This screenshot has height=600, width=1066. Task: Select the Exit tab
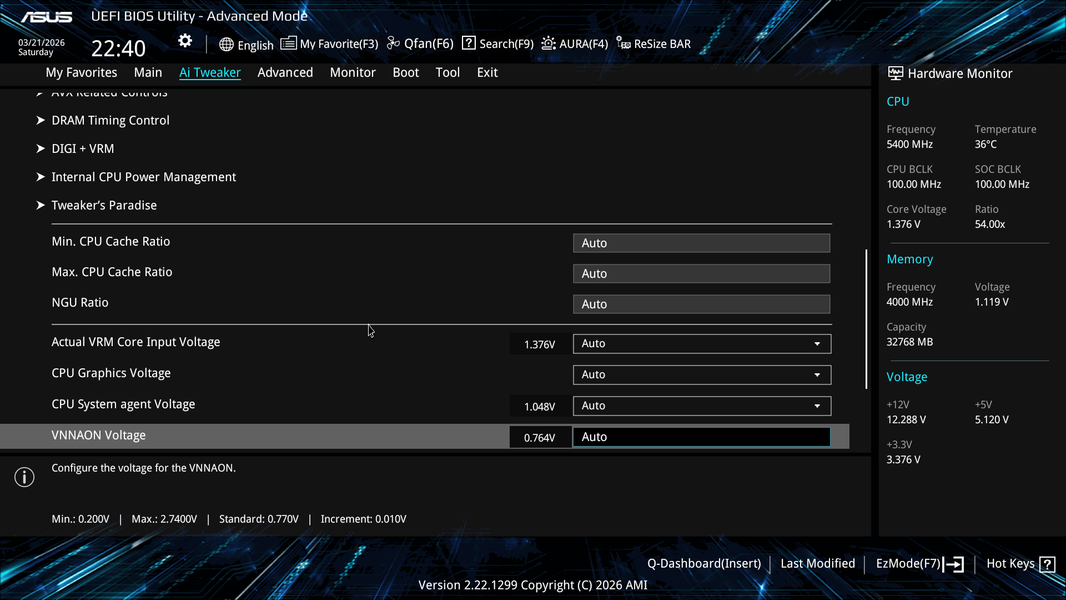(x=487, y=72)
